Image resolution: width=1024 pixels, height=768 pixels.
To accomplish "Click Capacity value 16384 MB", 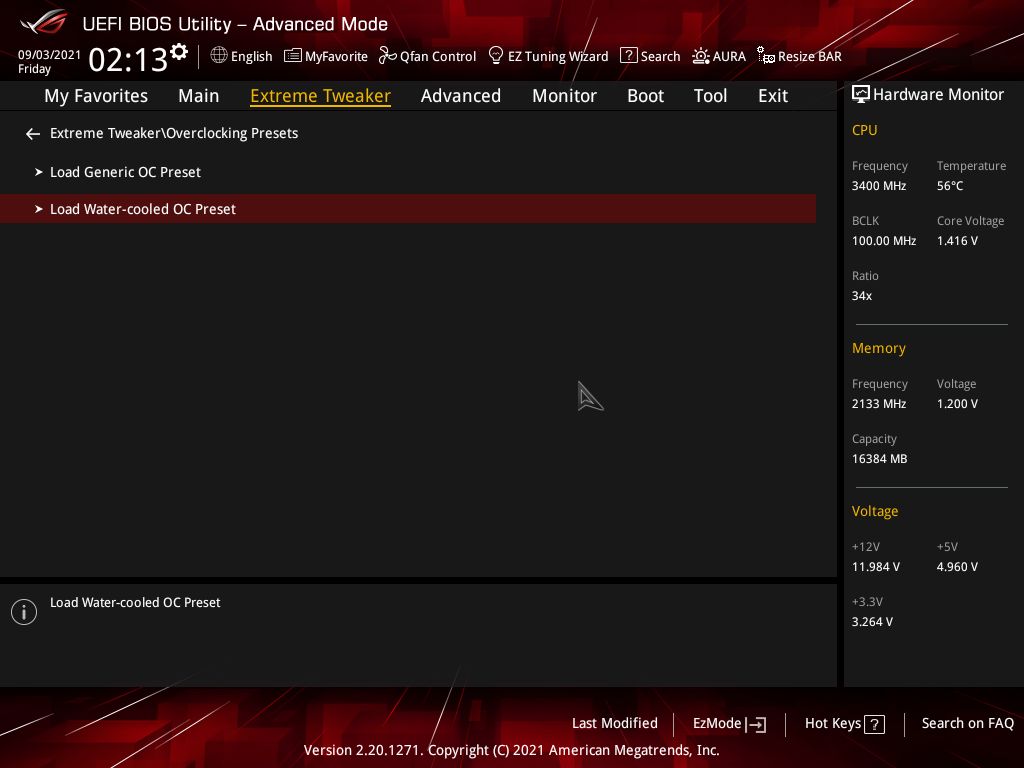I will pos(879,459).
